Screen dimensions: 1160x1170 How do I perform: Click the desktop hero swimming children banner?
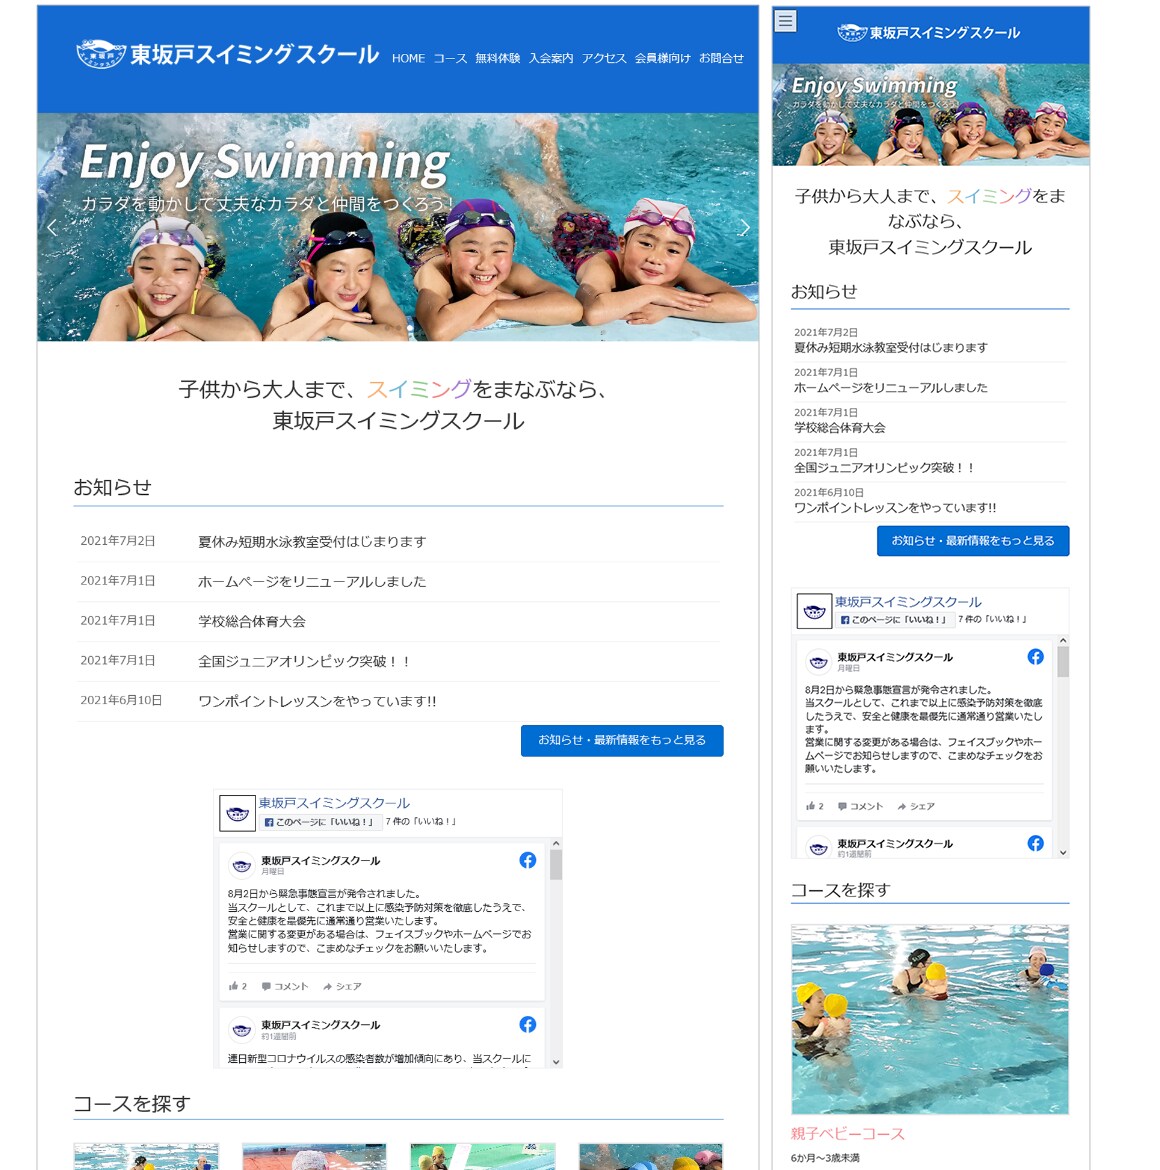point(398,227)
